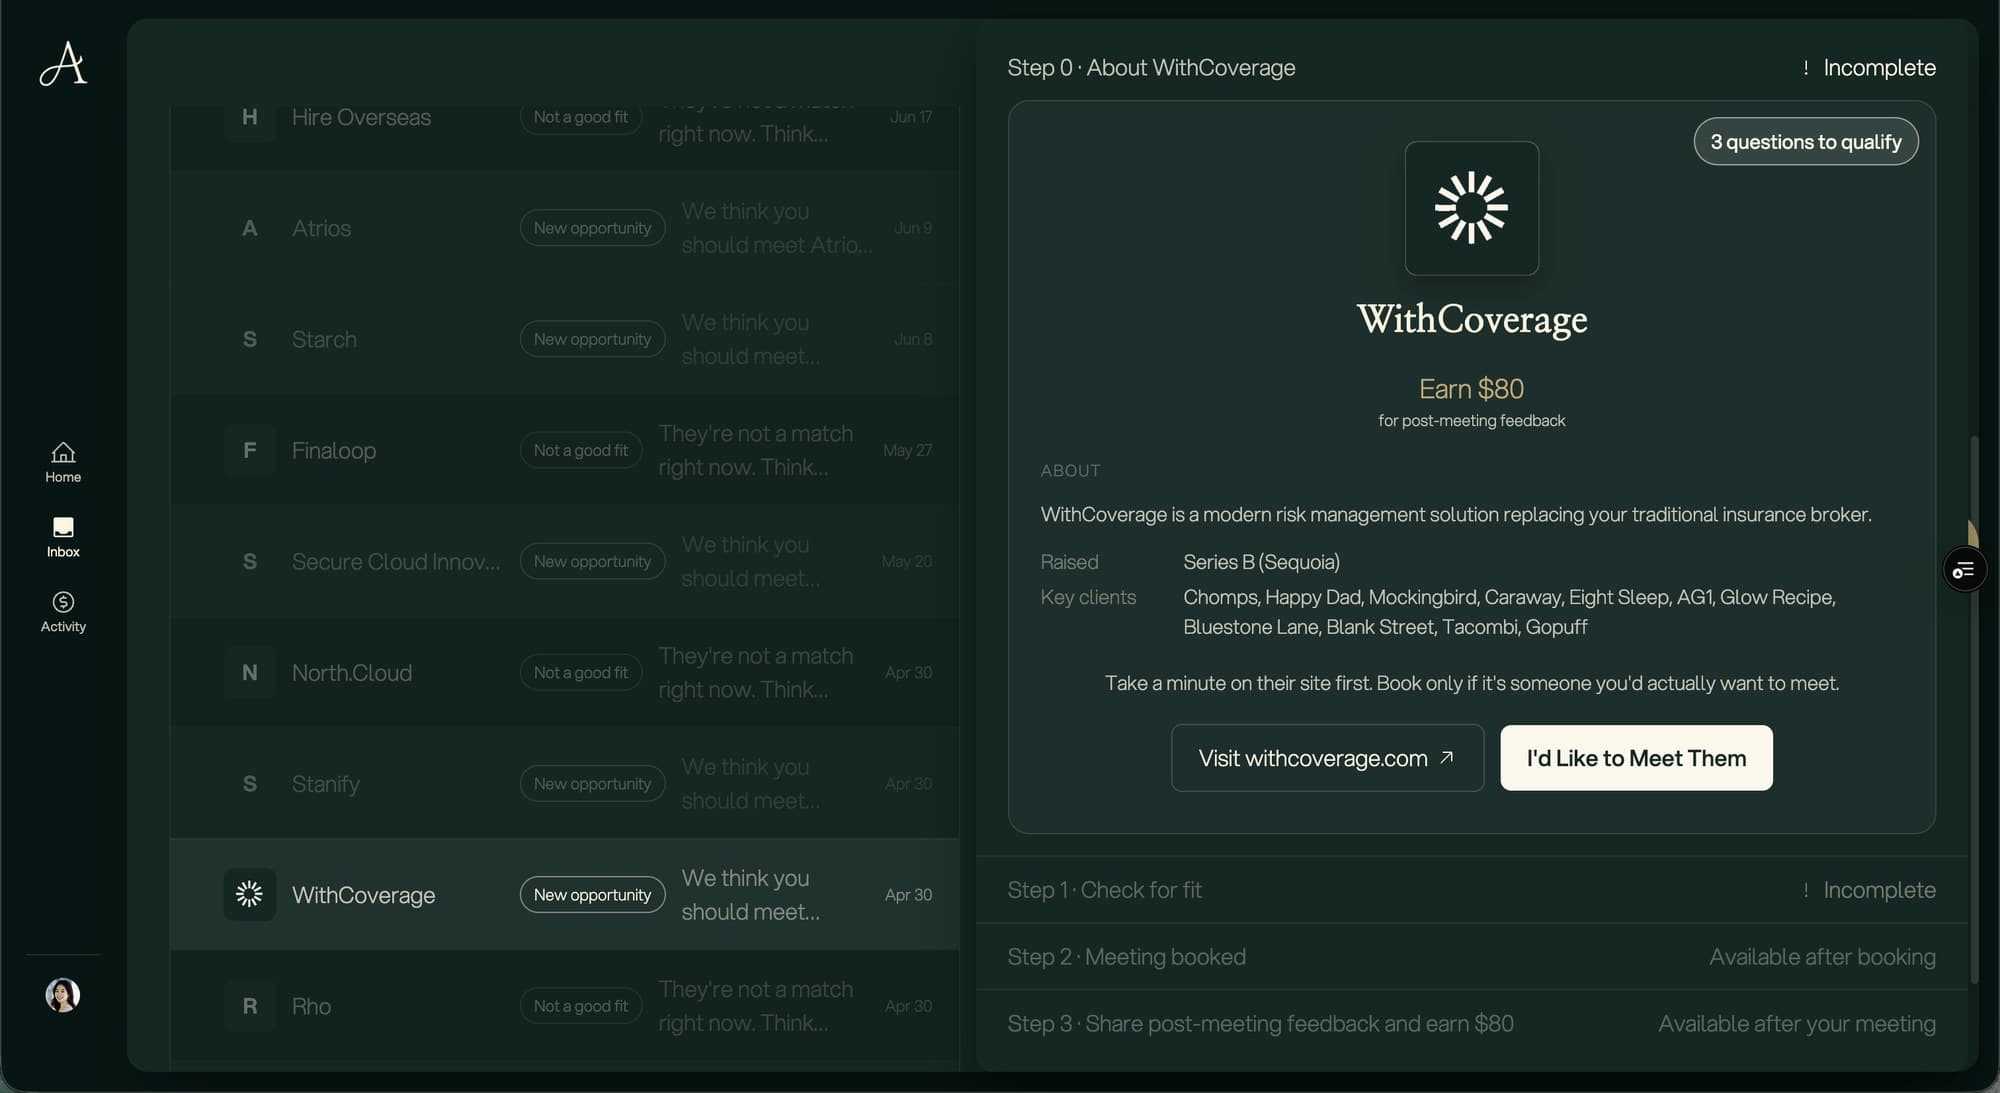Screen dimensions: 2000x1093
Task: Expand Step 2 Meeting booked
Action: pyautogui.click(x=1471, y=956)
